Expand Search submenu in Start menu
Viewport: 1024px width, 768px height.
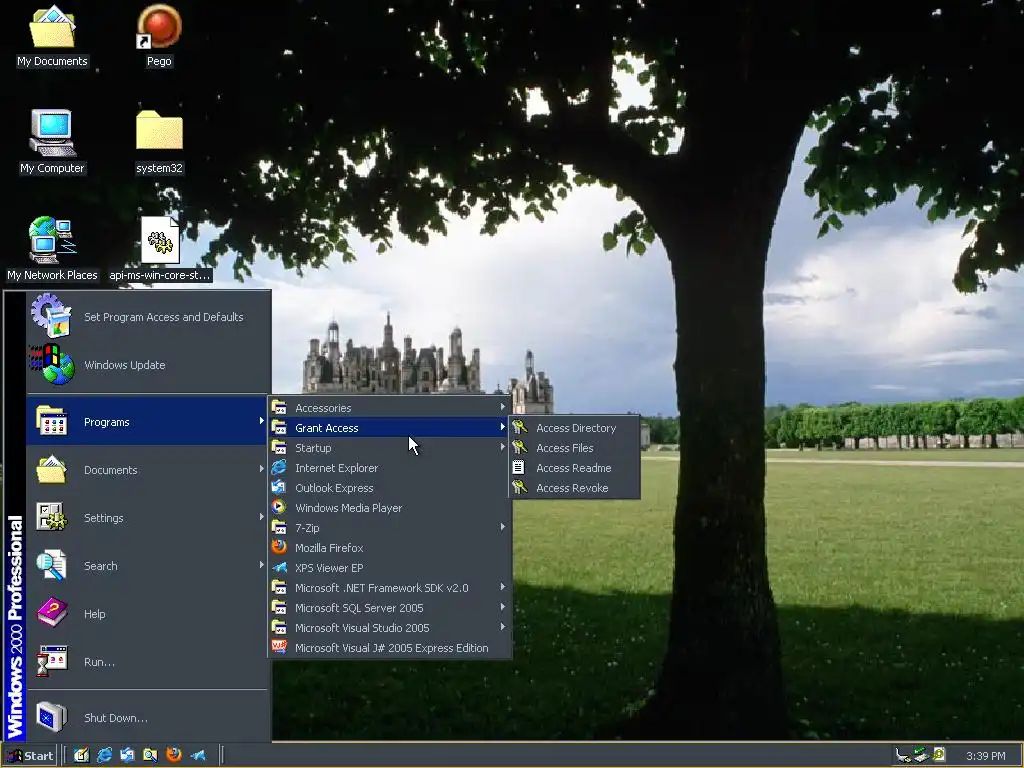pos(148,566)
